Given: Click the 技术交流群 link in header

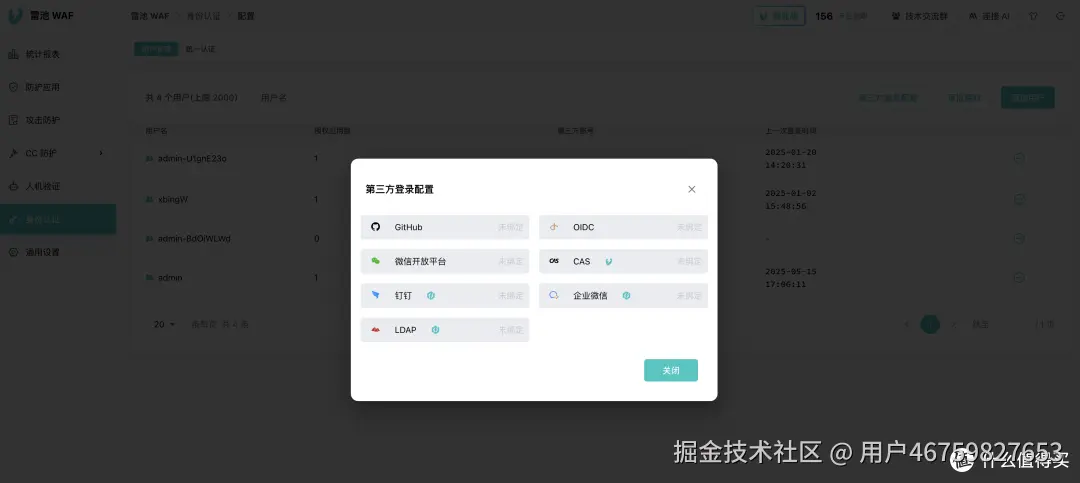Looking at the screenshot, I should pyautogui.click(x=920, y=16).
